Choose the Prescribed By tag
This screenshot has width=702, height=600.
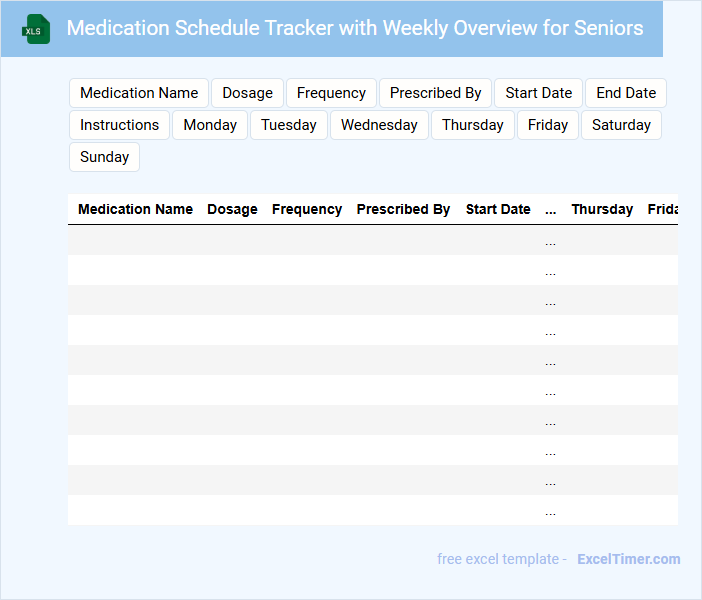click(x=435, y=93)
